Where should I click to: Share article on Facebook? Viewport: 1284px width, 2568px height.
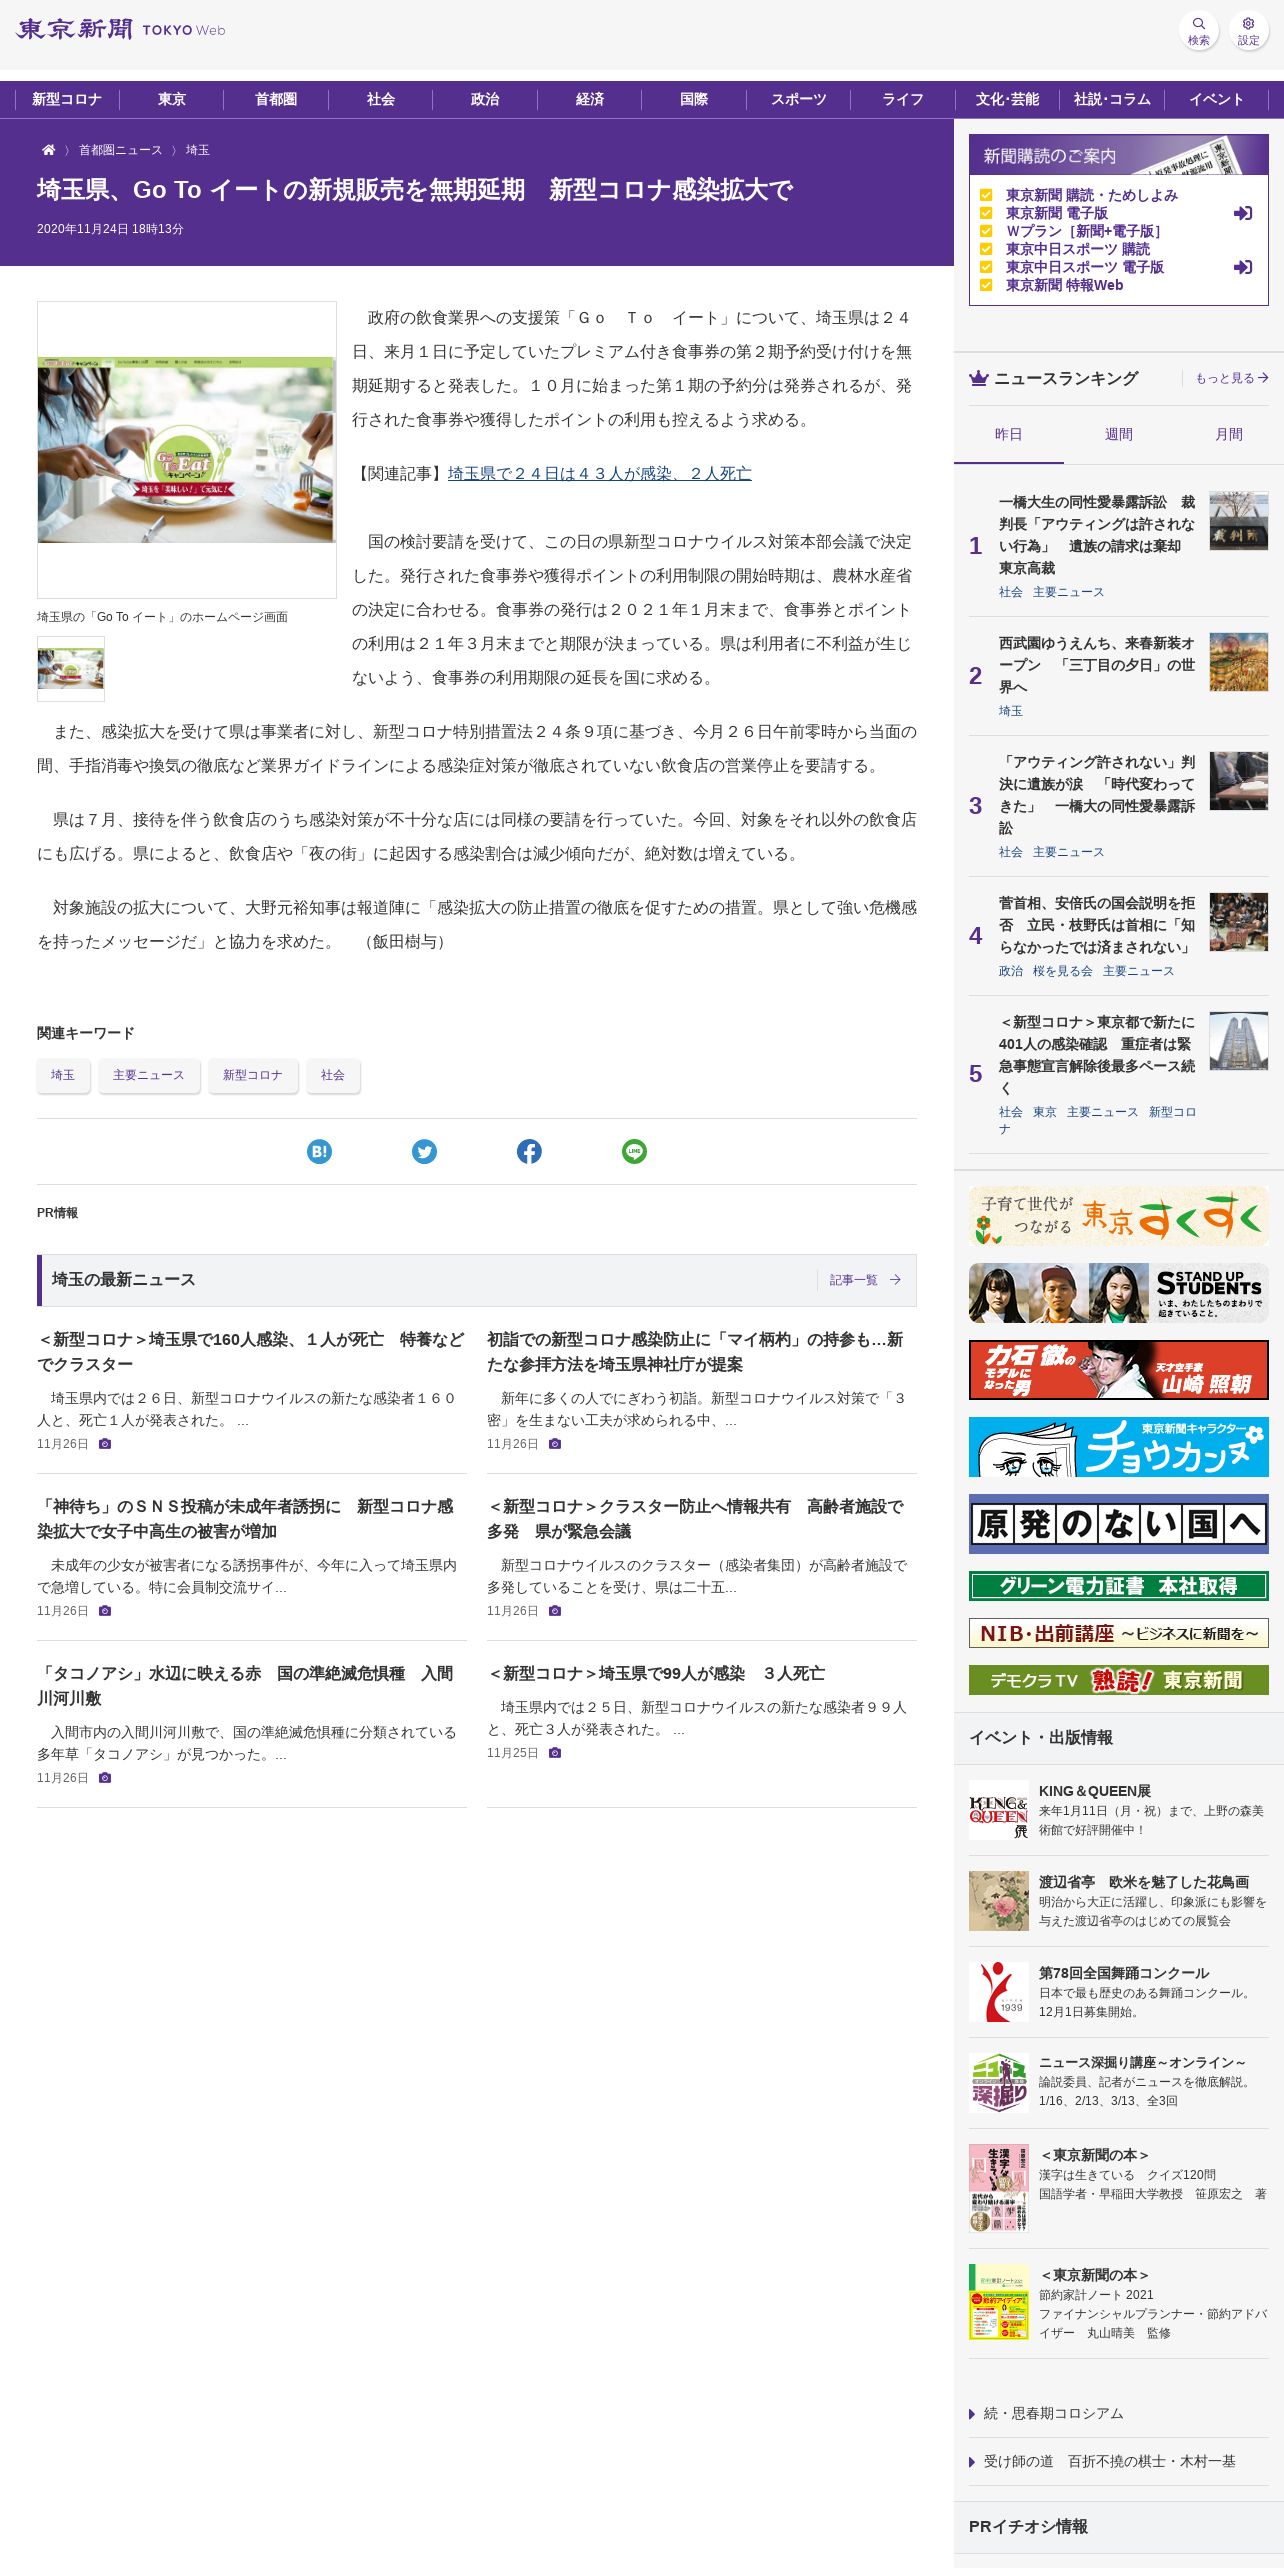pos(529,1151)
